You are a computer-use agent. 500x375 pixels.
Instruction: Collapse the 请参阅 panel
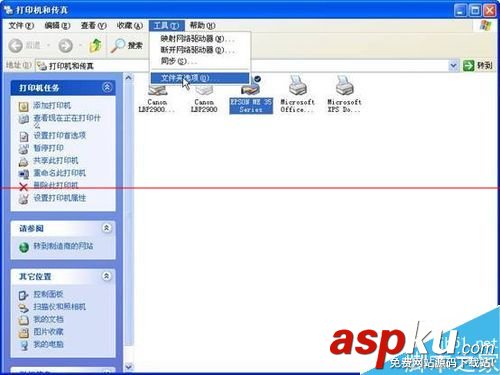106,228
